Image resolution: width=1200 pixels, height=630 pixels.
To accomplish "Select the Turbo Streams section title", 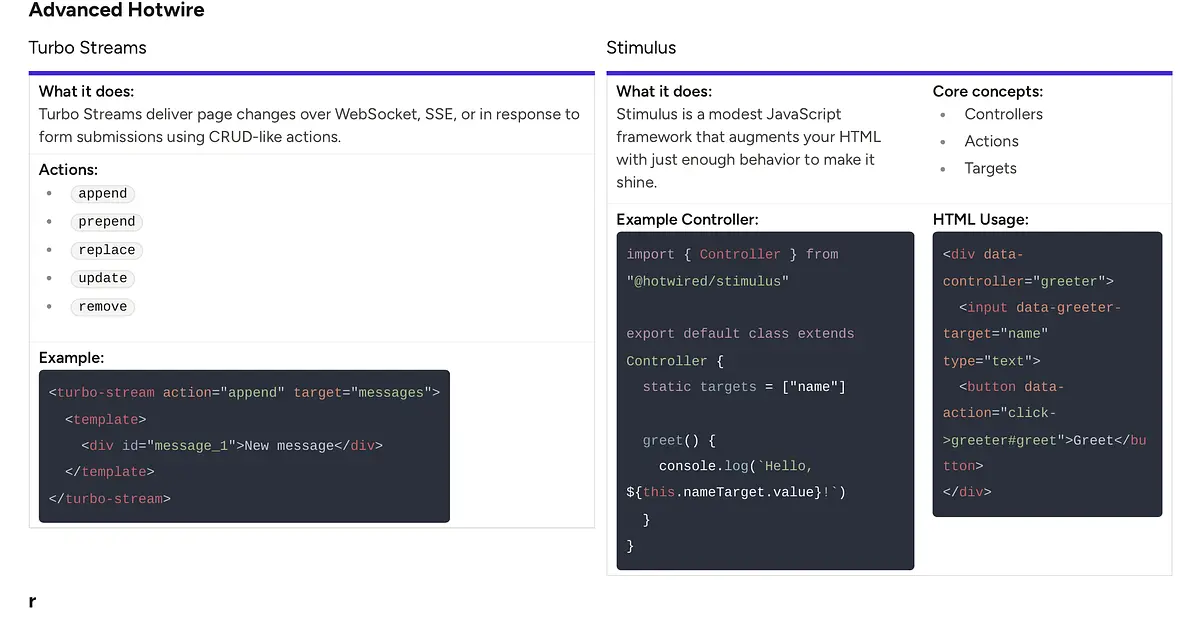I will (87, 48).
